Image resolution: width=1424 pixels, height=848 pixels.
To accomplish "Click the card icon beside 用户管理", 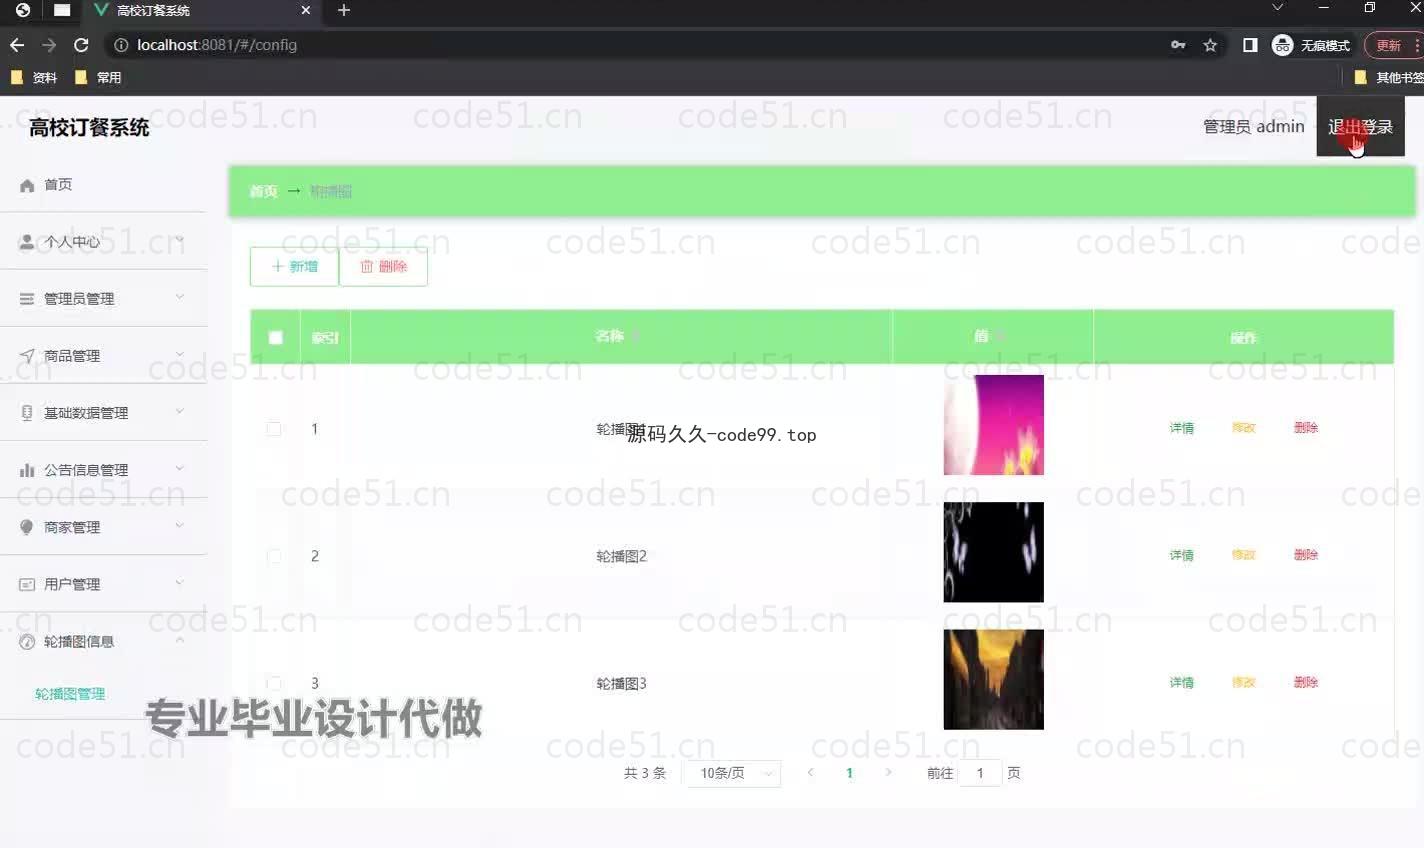I will pos(27,584).
